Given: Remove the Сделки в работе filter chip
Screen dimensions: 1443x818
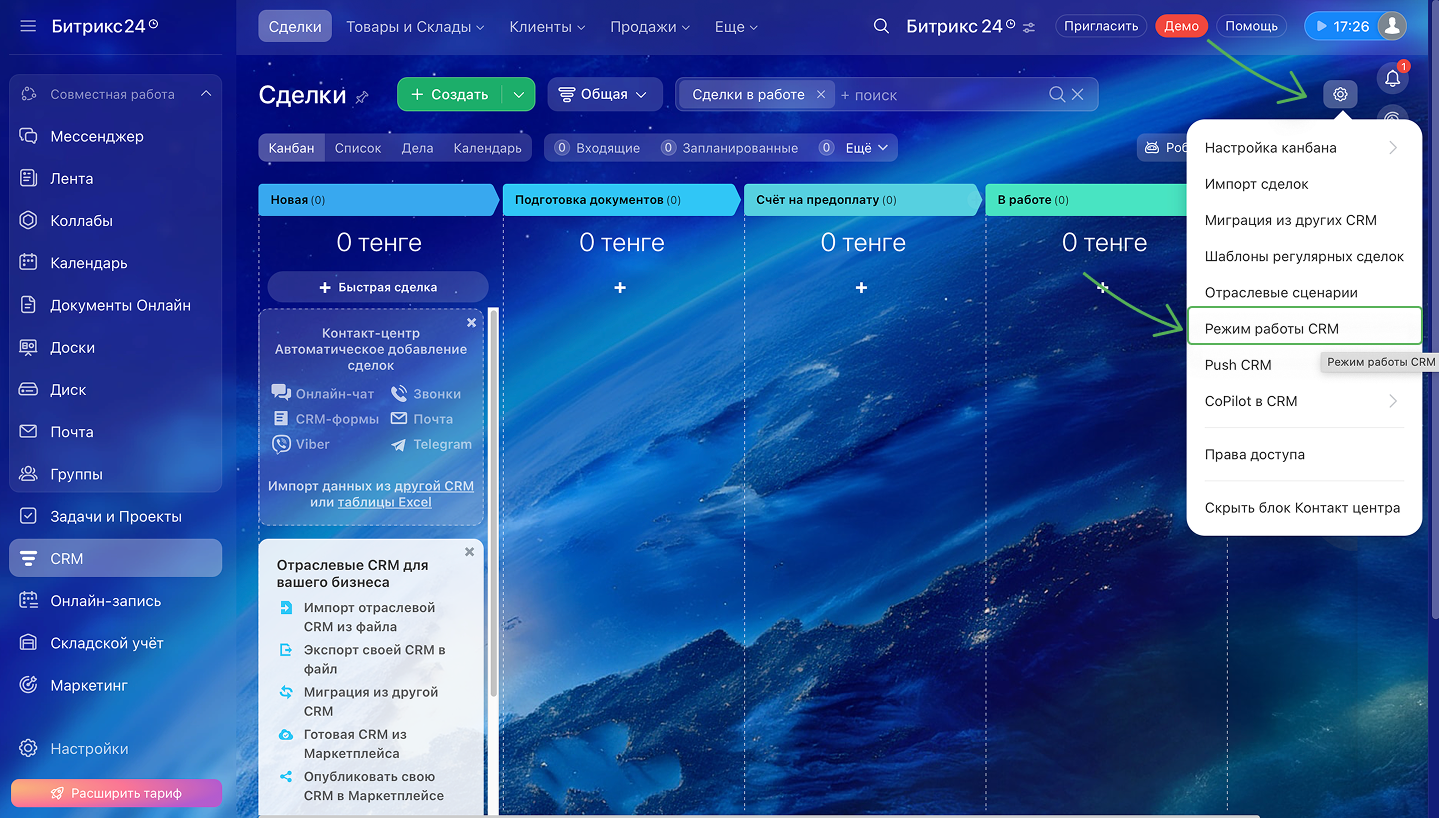Looking at the screenshot, I should click(x=820, y=95).
